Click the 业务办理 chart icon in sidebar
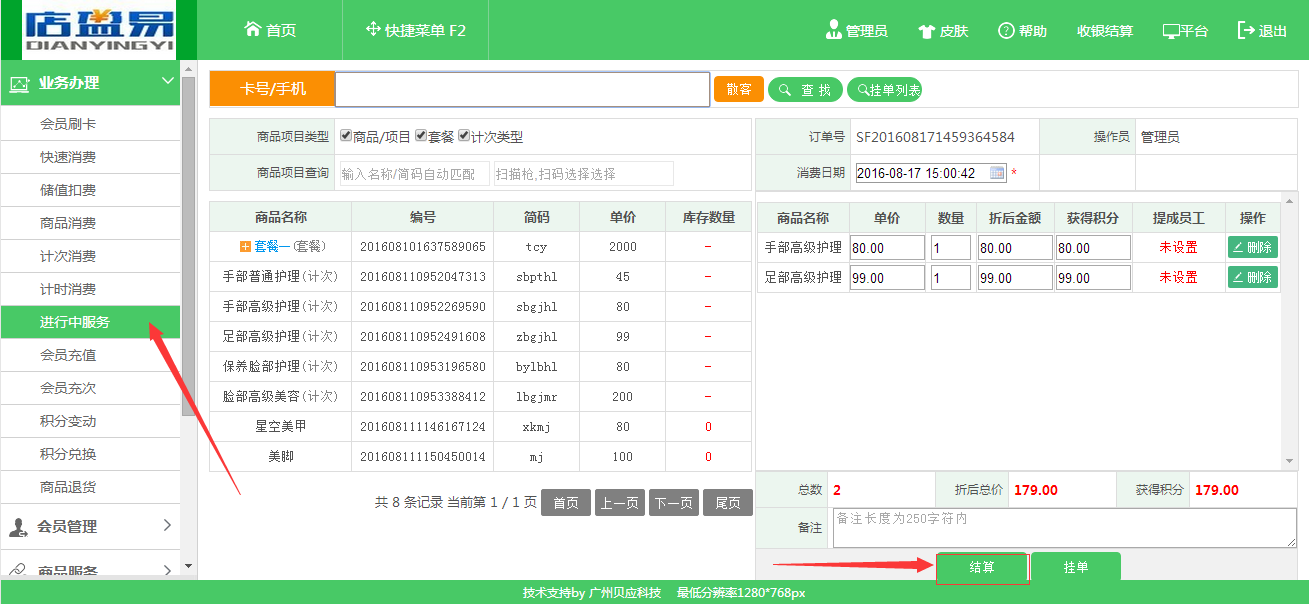This screenshot has width=1309, height=604. click(19, 84)
